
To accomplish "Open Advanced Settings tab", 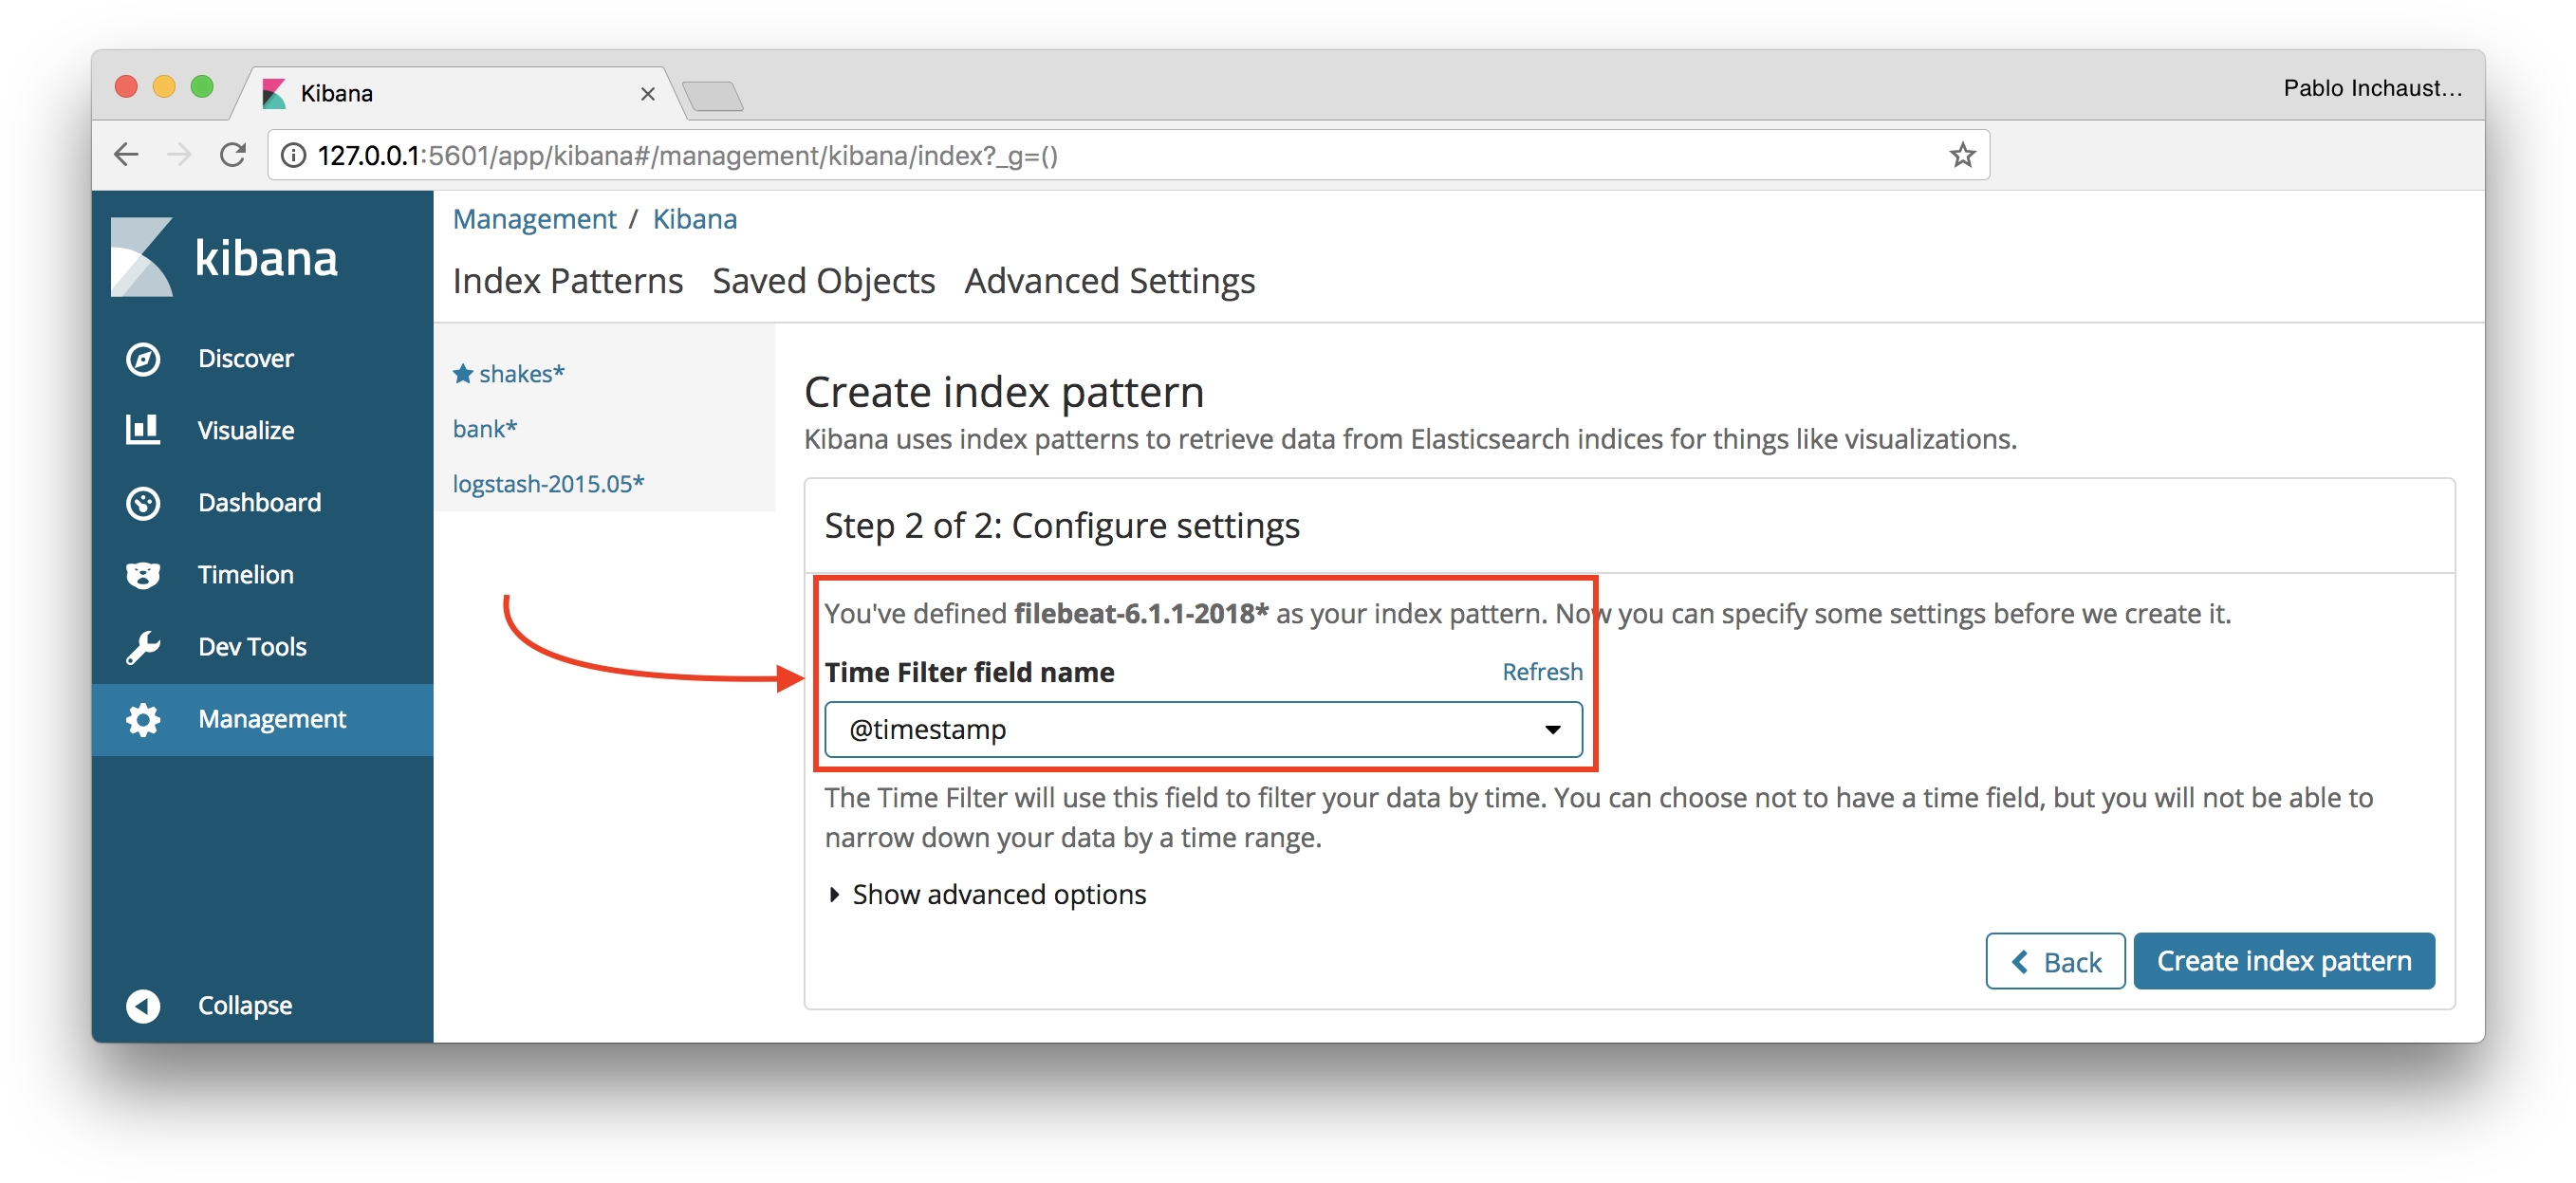I will tap(1109, 281).
